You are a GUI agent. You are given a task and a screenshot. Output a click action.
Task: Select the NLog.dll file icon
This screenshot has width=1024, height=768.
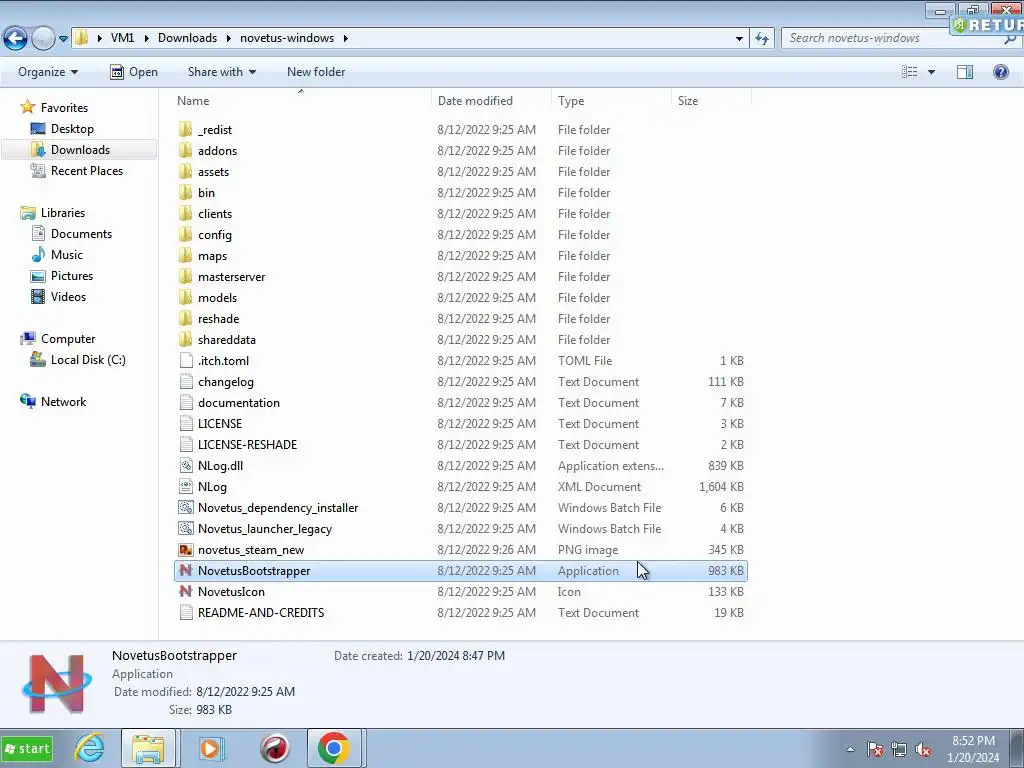185,466
